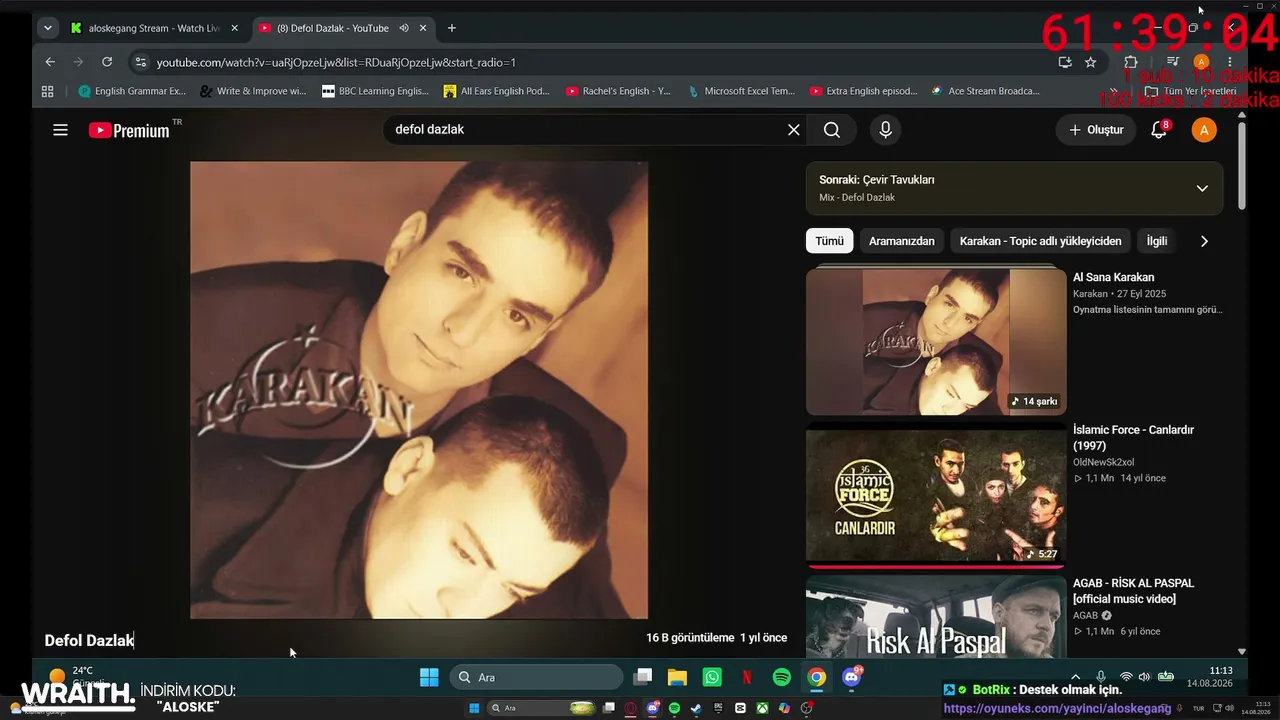Go to YouTube Premium home logo
Screen dimensions: 1280x720
point(129,130)
